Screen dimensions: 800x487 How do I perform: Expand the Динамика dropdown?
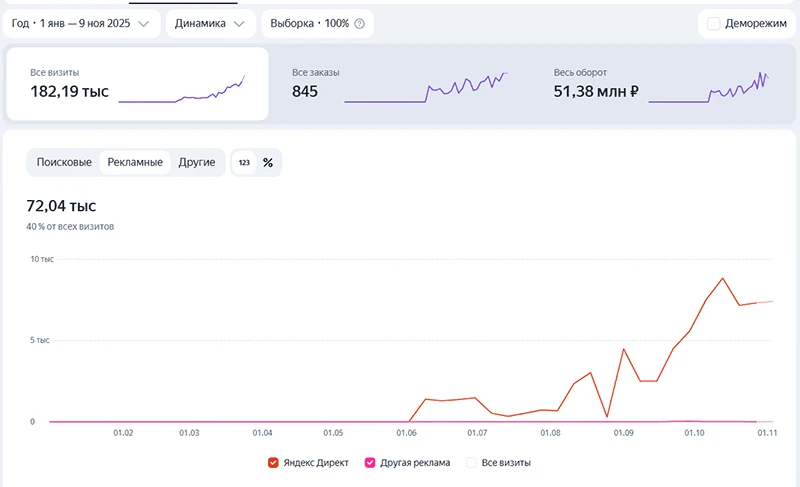coord(211,23)
